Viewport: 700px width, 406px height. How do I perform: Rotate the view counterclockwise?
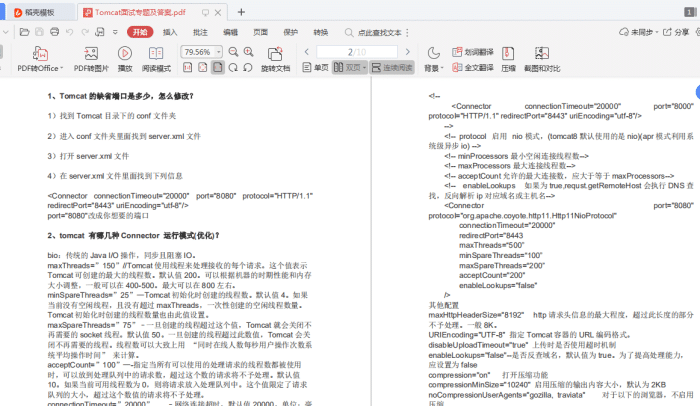pyautogui.click(x=248, y=67)
